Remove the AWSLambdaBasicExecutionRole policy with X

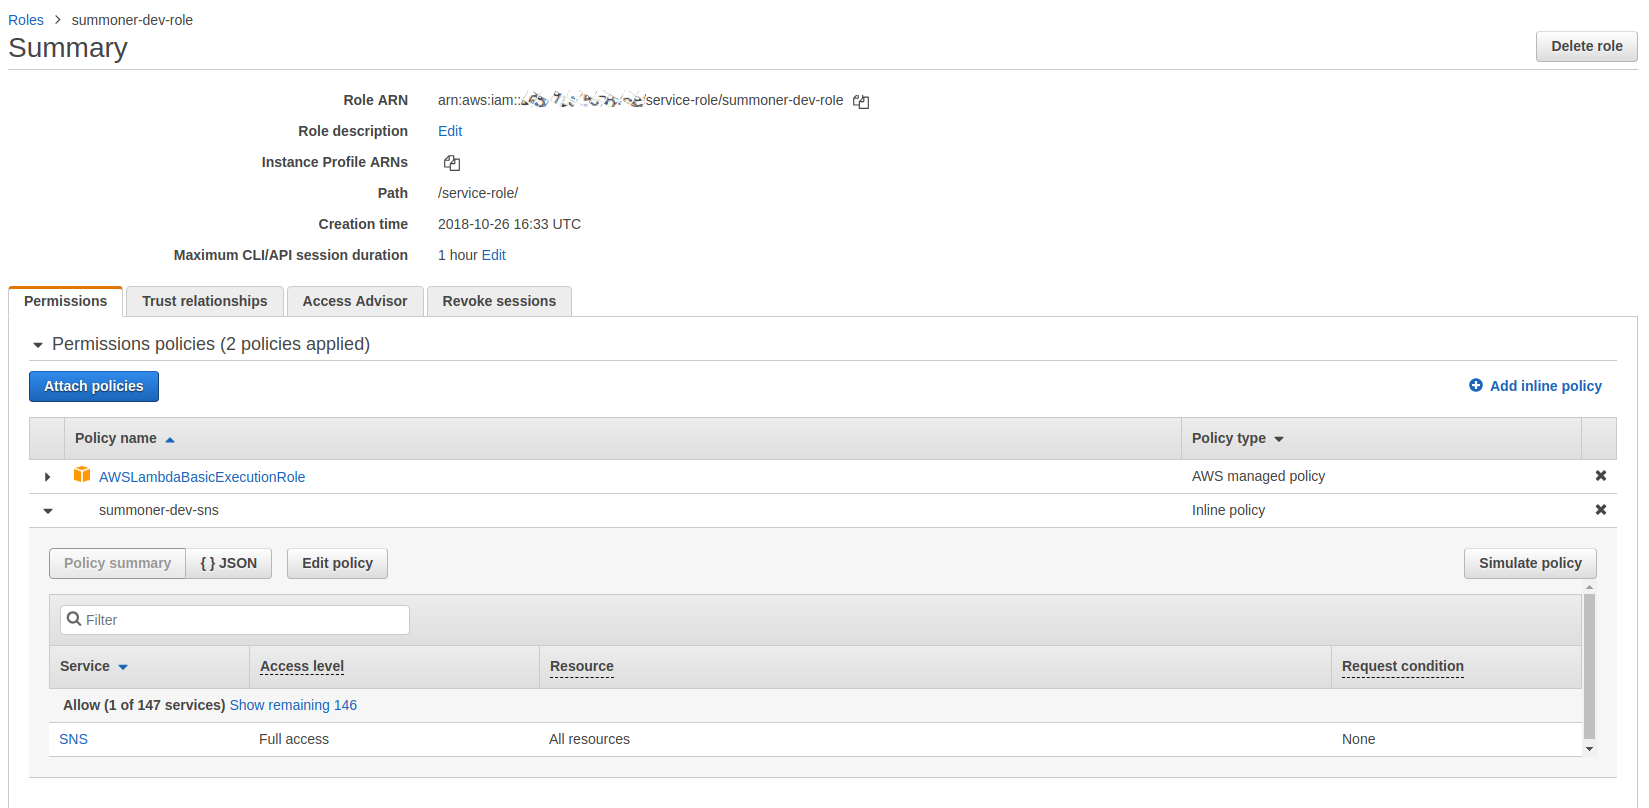pyautogui.click(x=1600, y=476)
